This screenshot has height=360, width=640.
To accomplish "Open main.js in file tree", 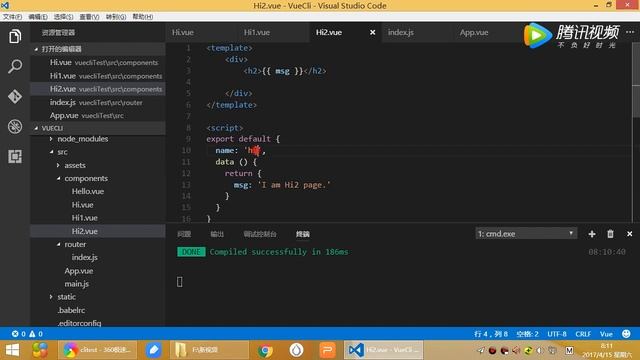I will coord(76,284).
